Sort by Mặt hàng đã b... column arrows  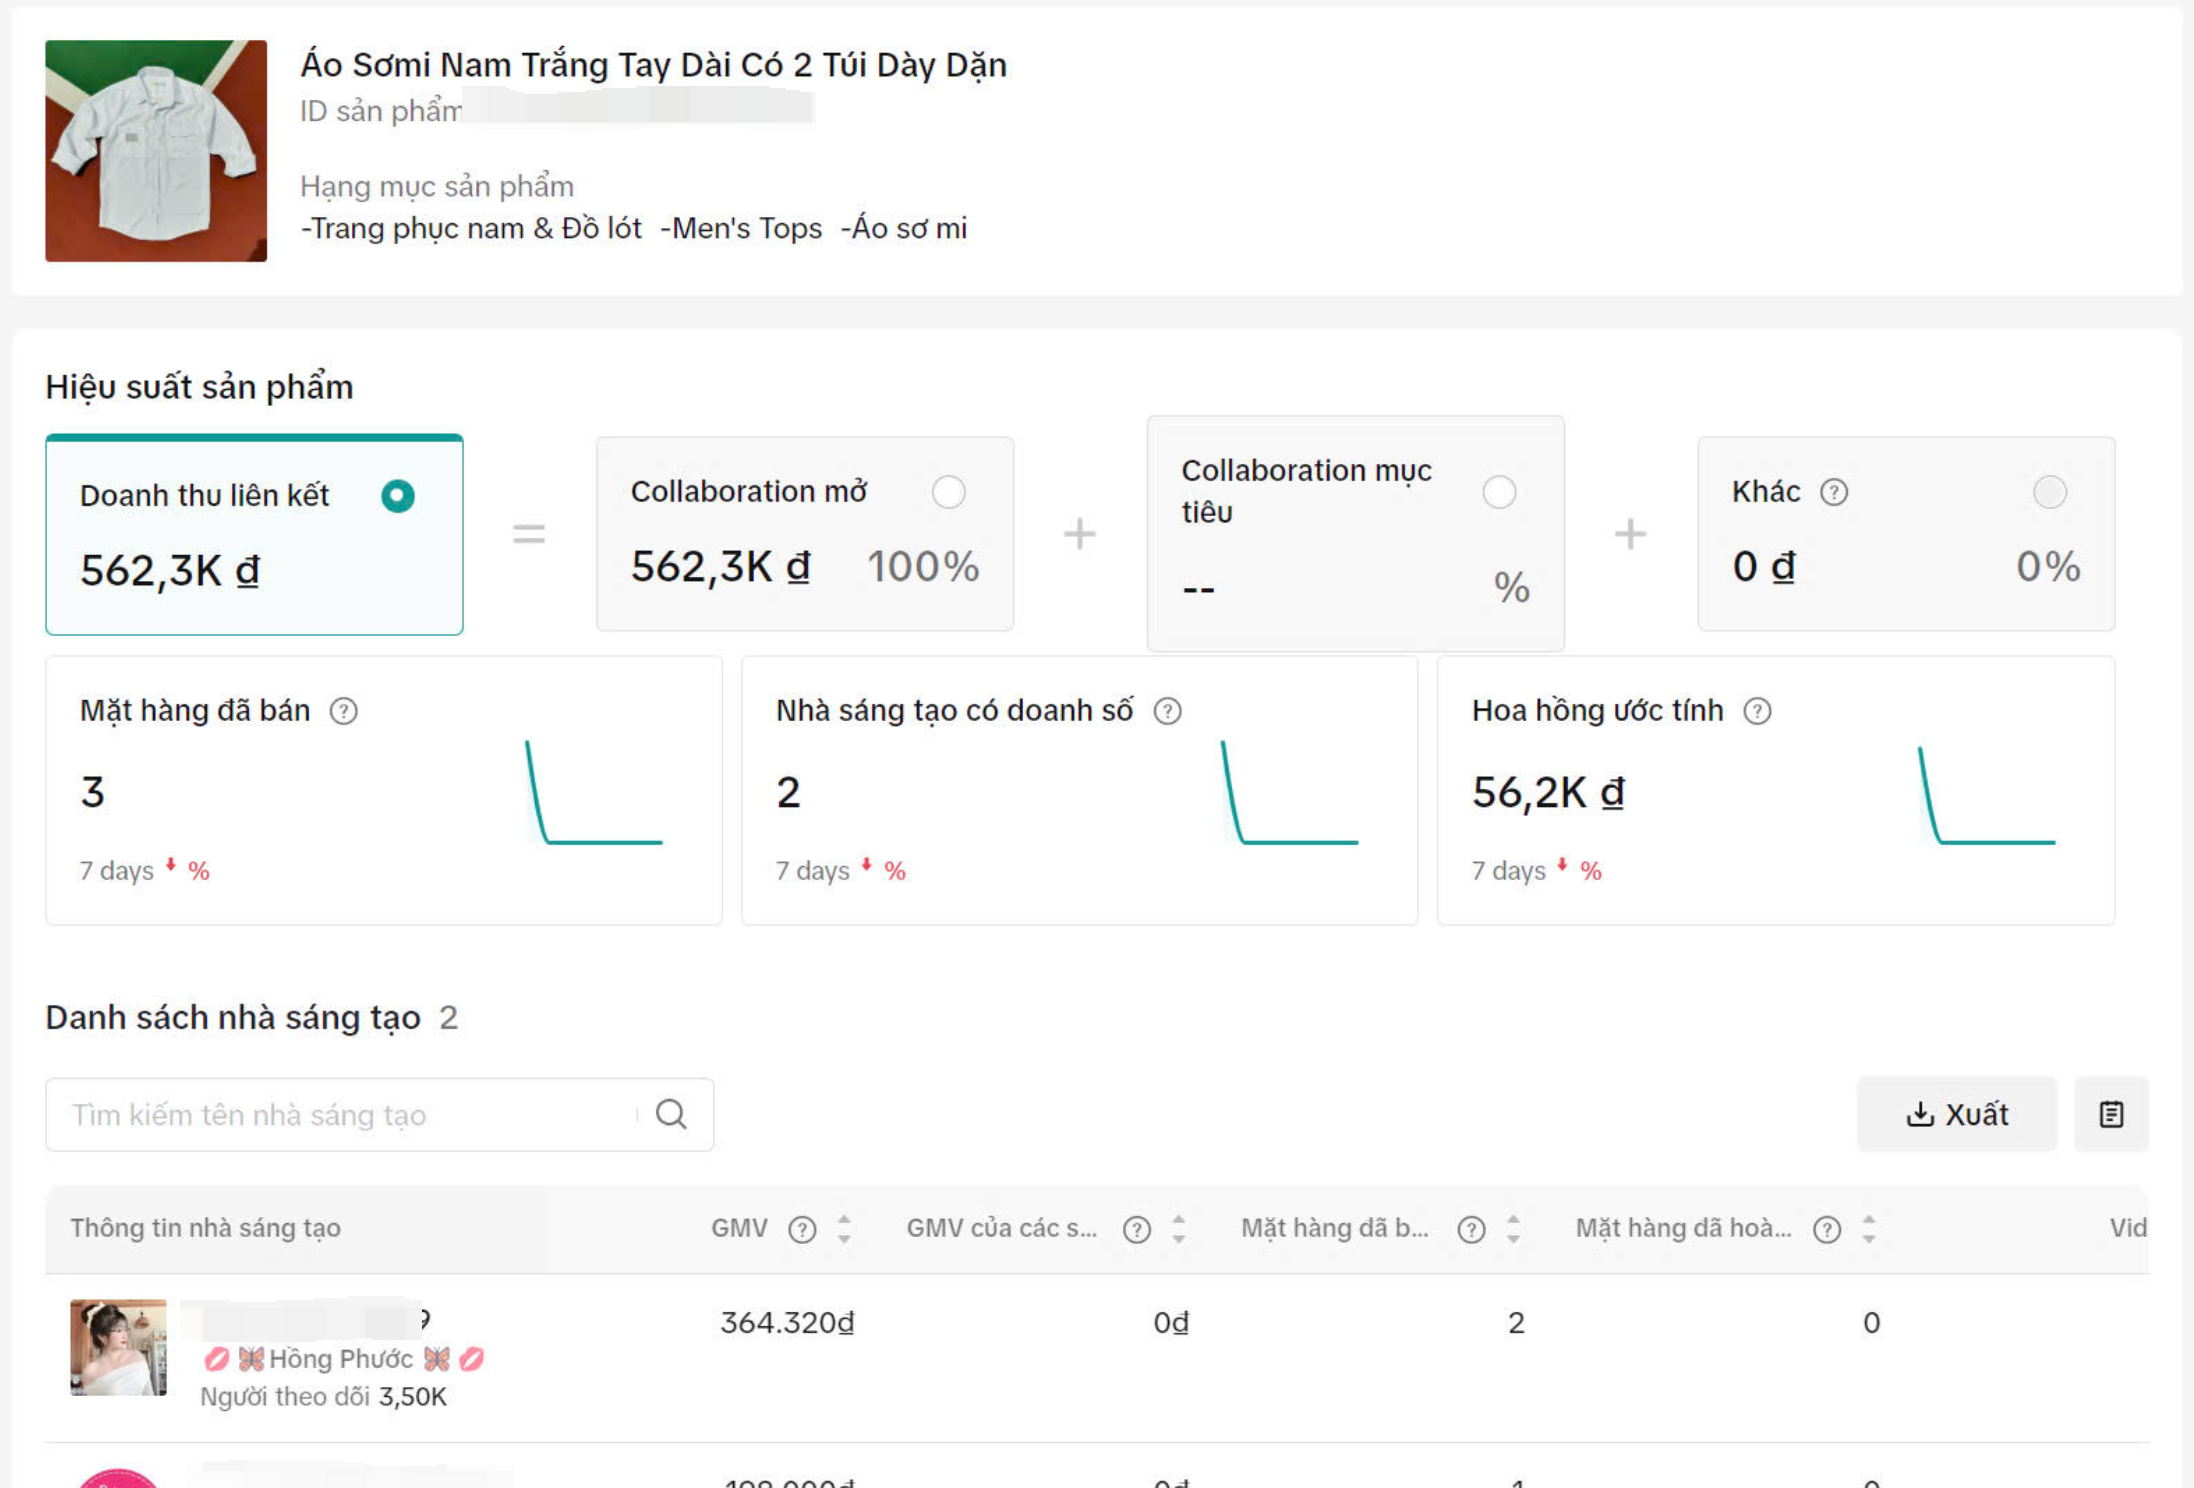tap(1513, 1229)
